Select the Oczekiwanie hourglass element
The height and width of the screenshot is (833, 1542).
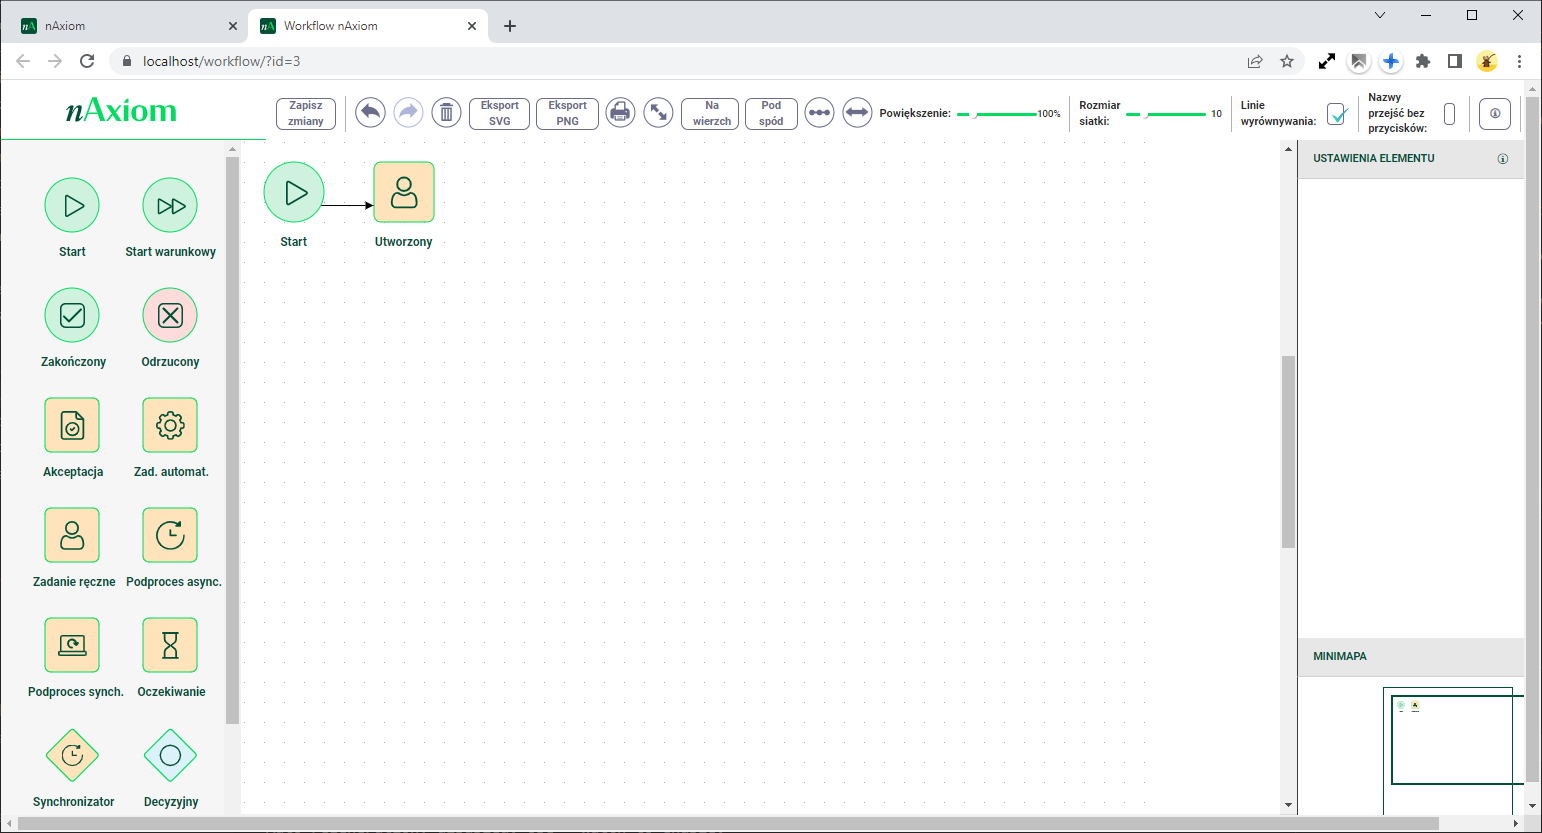coord(170,645)
